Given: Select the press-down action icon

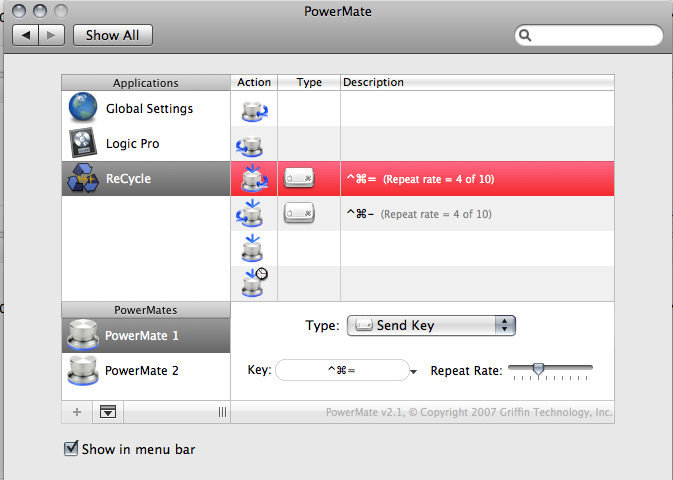Looking at the screenshot, I should click(x=252, y=248).
